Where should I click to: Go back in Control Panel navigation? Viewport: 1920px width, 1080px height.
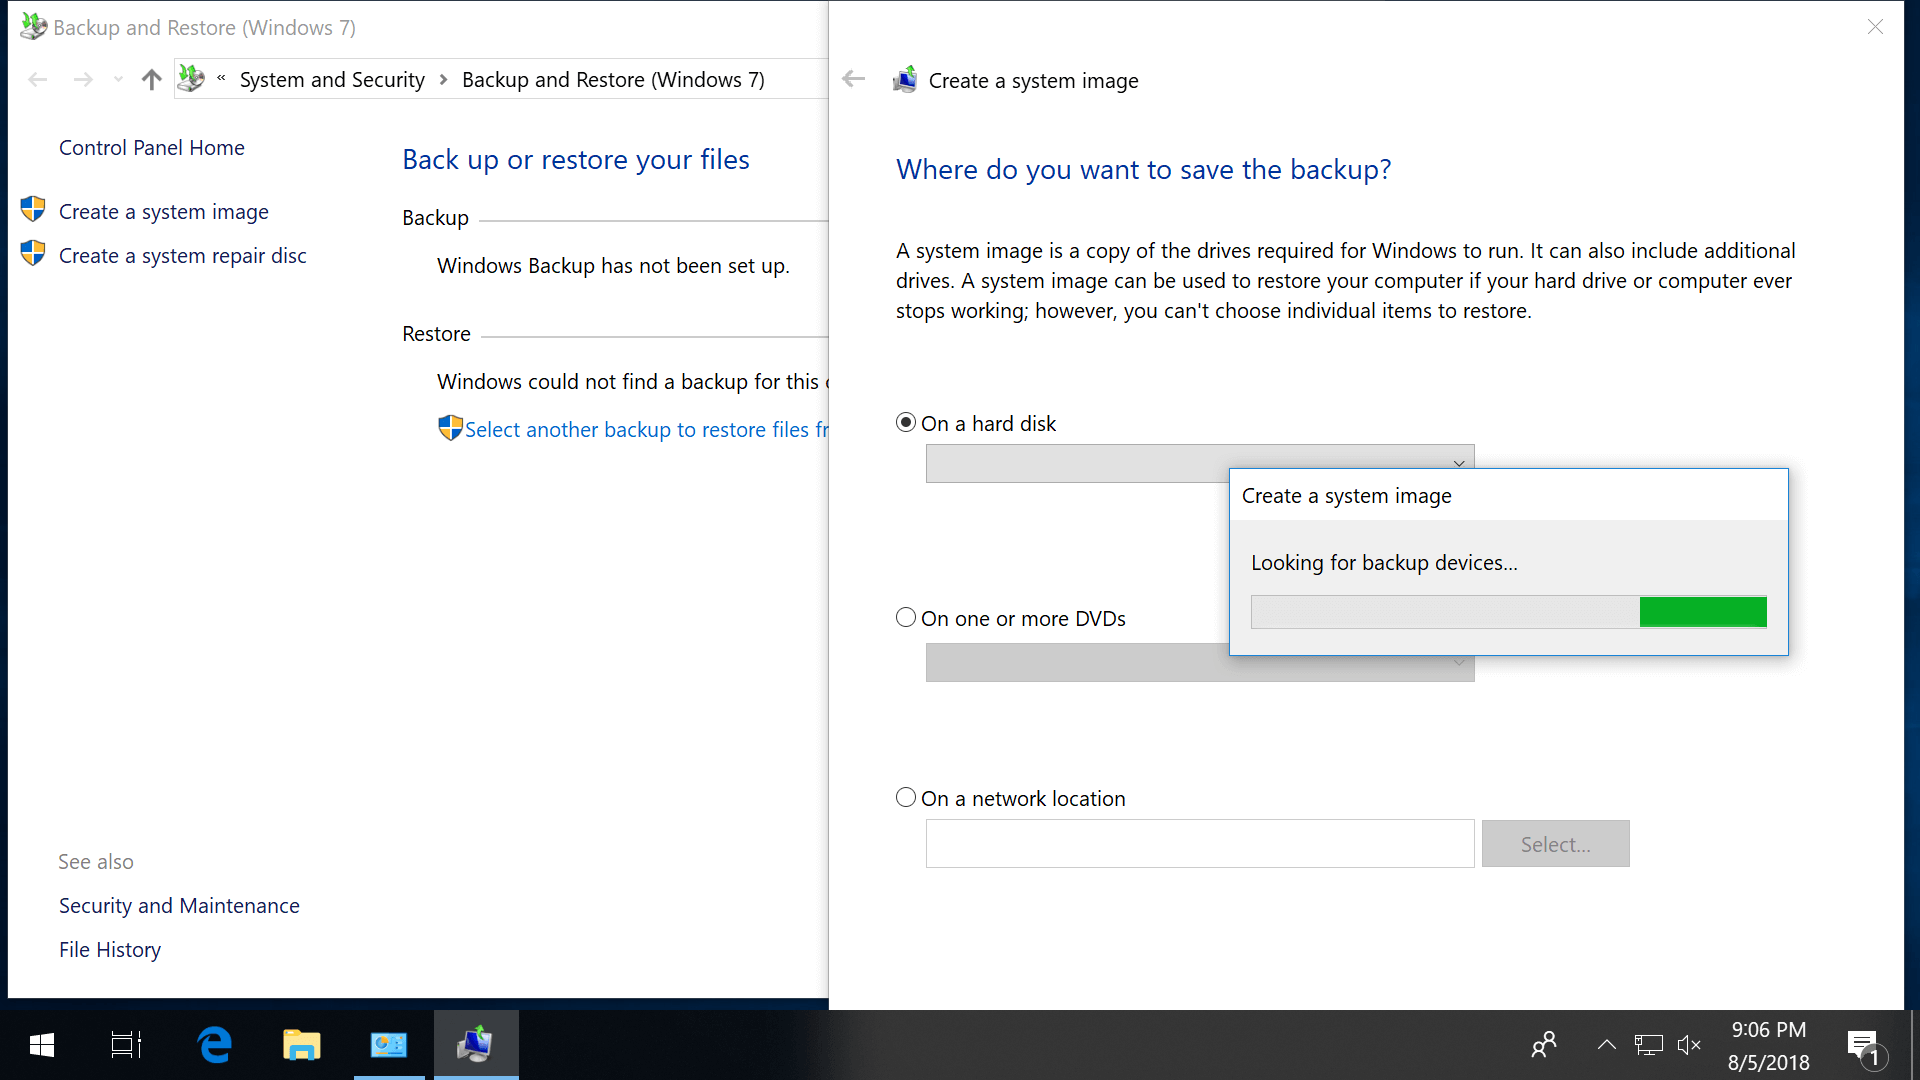click(38, 80)
